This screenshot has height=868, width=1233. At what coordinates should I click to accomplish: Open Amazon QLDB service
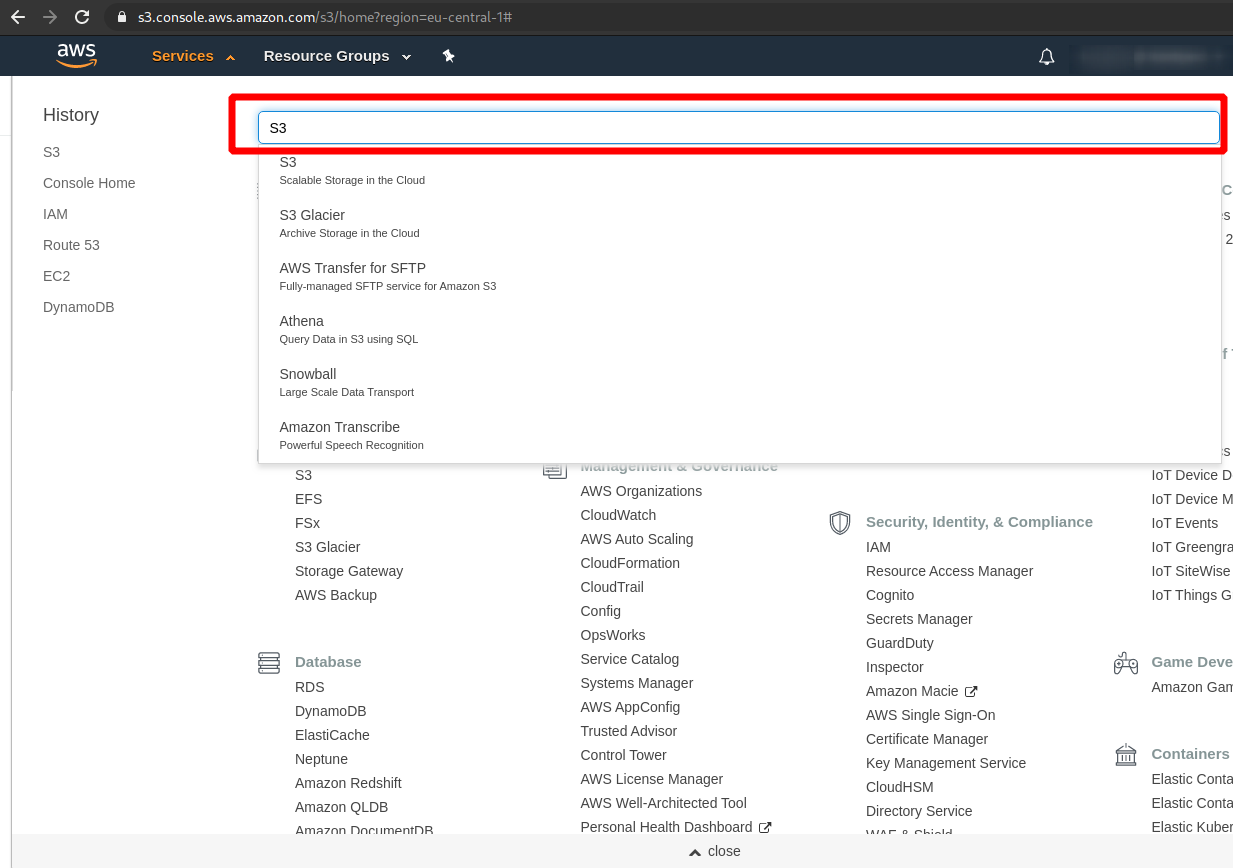(x=341, y=807)
